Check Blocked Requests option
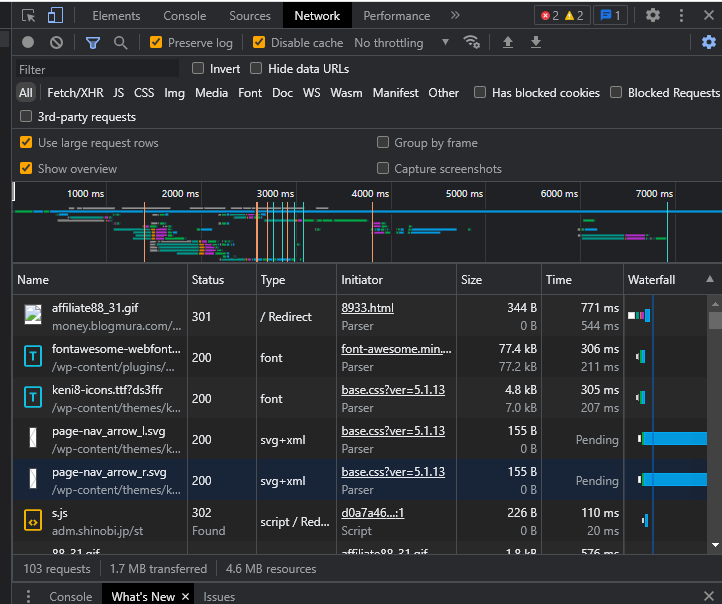Screen dimensions: 722x604 616,92
